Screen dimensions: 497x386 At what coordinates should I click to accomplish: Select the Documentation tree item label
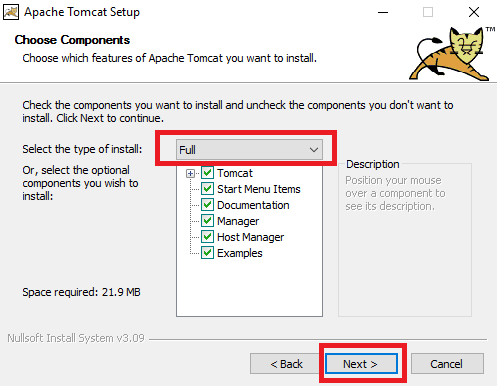pyautogui.click(x=253, y=205)
